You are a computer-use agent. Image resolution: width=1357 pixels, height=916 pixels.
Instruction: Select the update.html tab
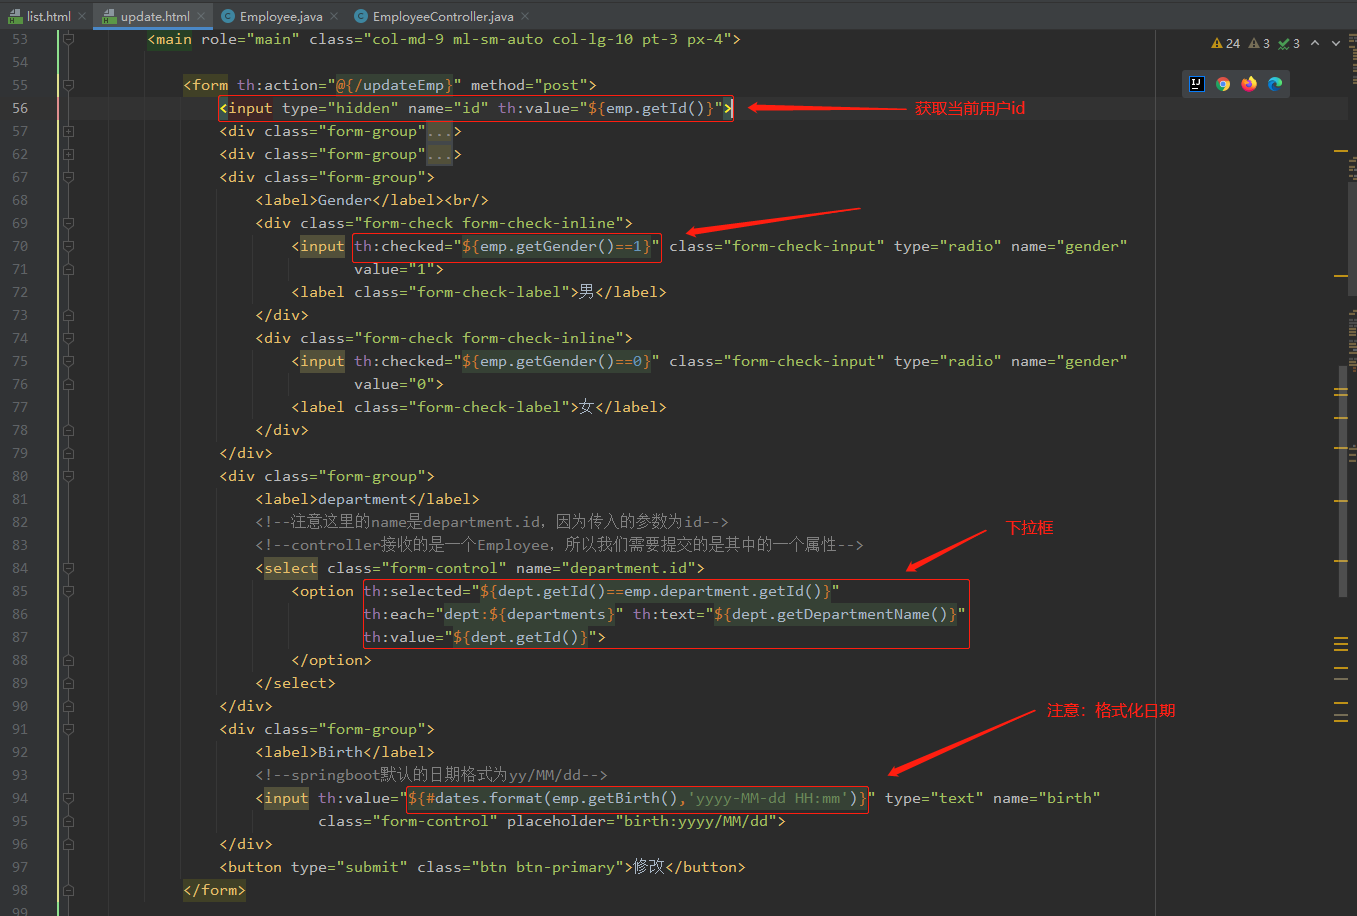point(155,16)
